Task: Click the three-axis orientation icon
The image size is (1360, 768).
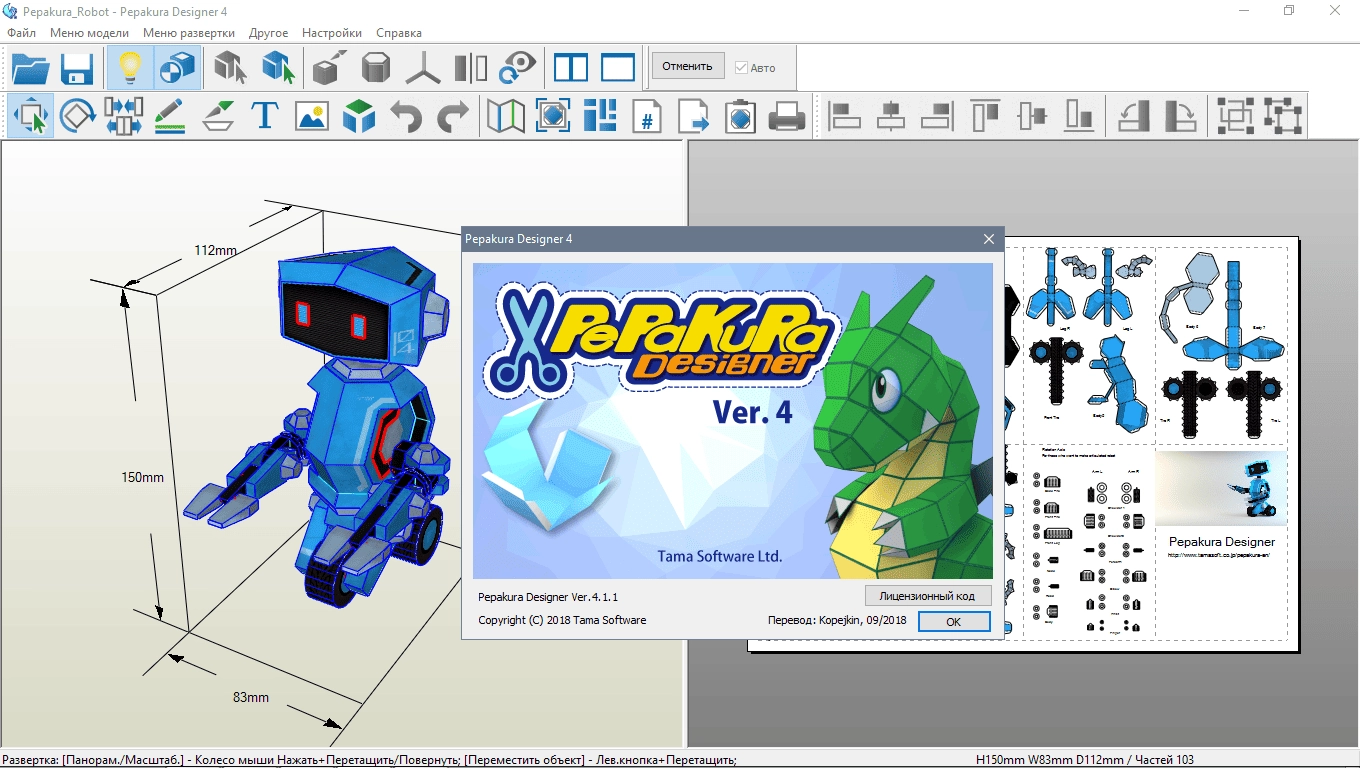Action: point(423,68)
